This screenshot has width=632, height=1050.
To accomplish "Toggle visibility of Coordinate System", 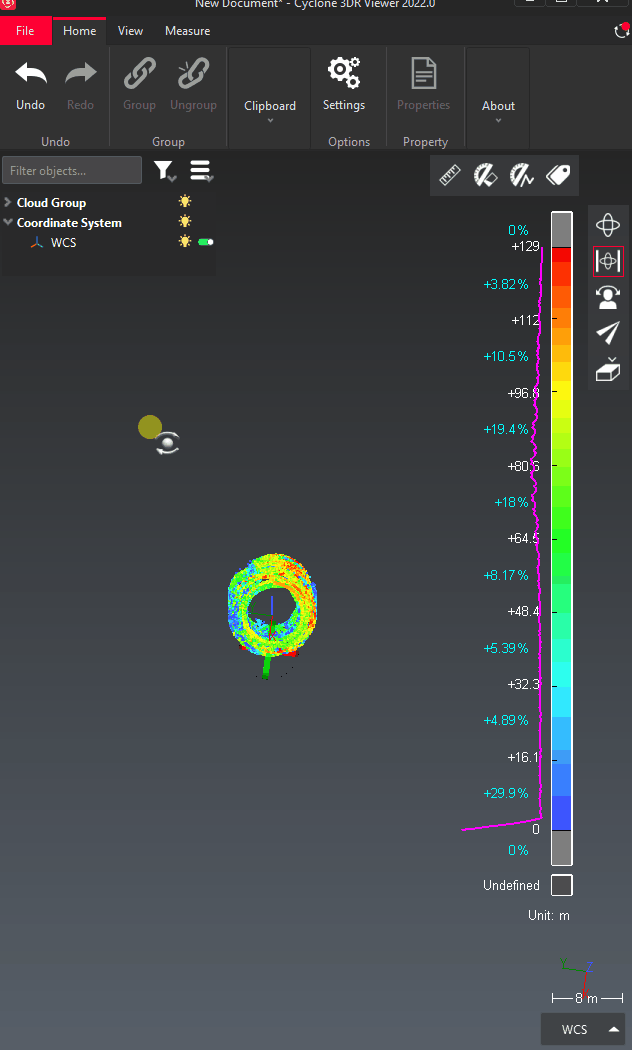I will 185,222.
